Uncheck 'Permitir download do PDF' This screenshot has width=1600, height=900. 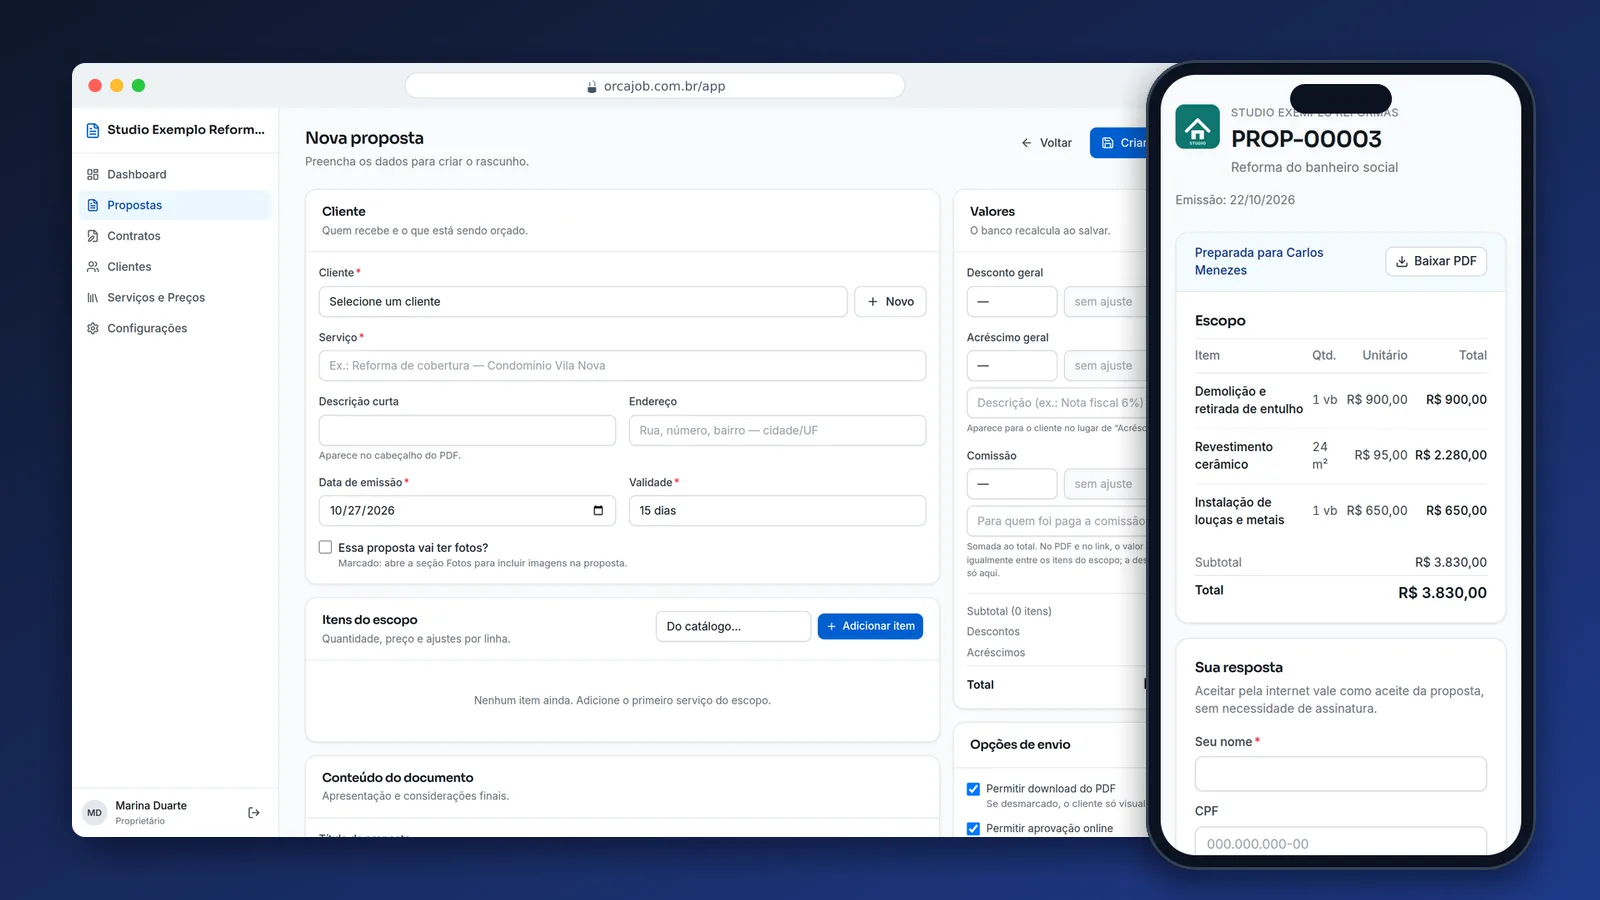pyautogui.click(x=973, y=789)
